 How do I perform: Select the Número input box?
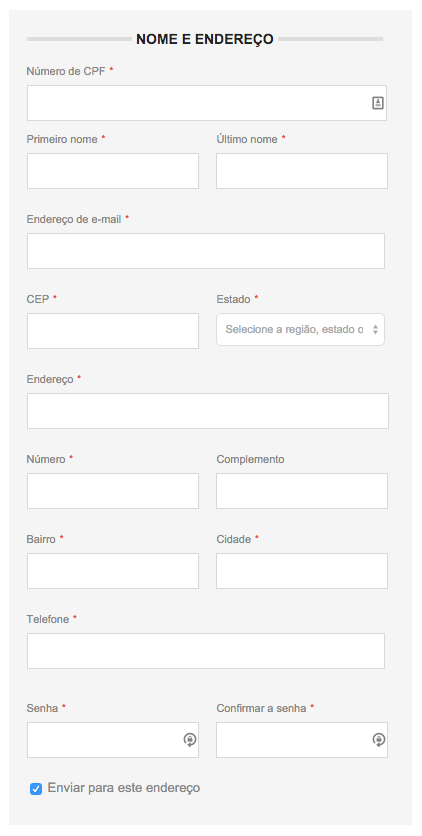113,491
